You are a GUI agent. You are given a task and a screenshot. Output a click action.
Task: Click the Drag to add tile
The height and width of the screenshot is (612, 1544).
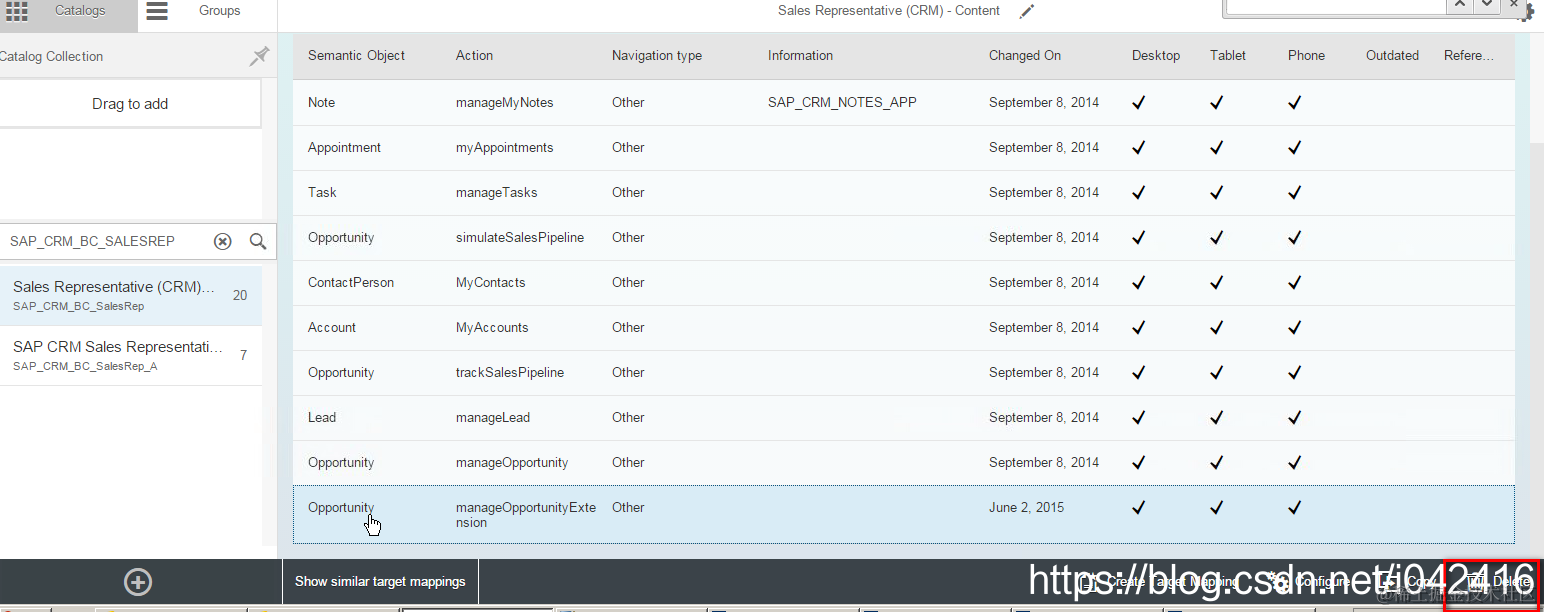(130, 104)
